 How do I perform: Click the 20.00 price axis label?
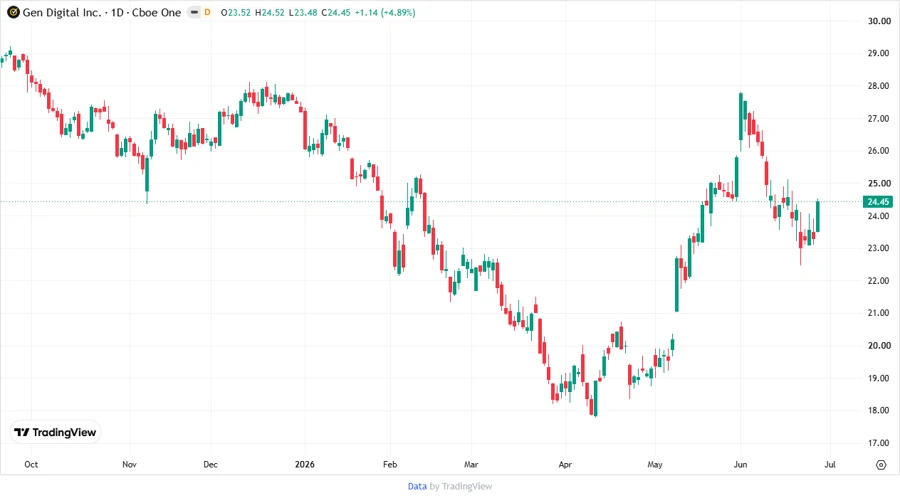click(x=879, y=345)
